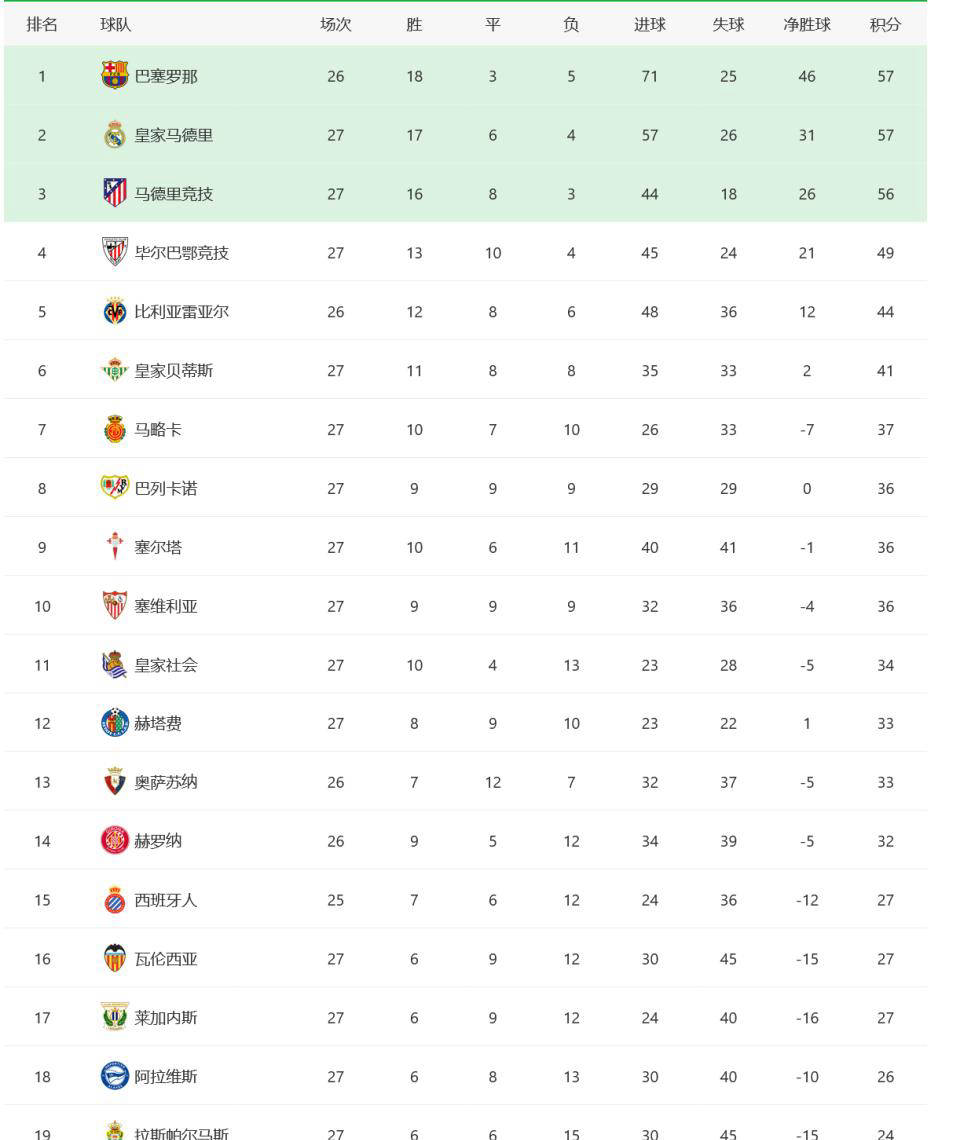960x1140 pixels.
Task: Open the 马略卡 team link
Action: click(158, 429)
